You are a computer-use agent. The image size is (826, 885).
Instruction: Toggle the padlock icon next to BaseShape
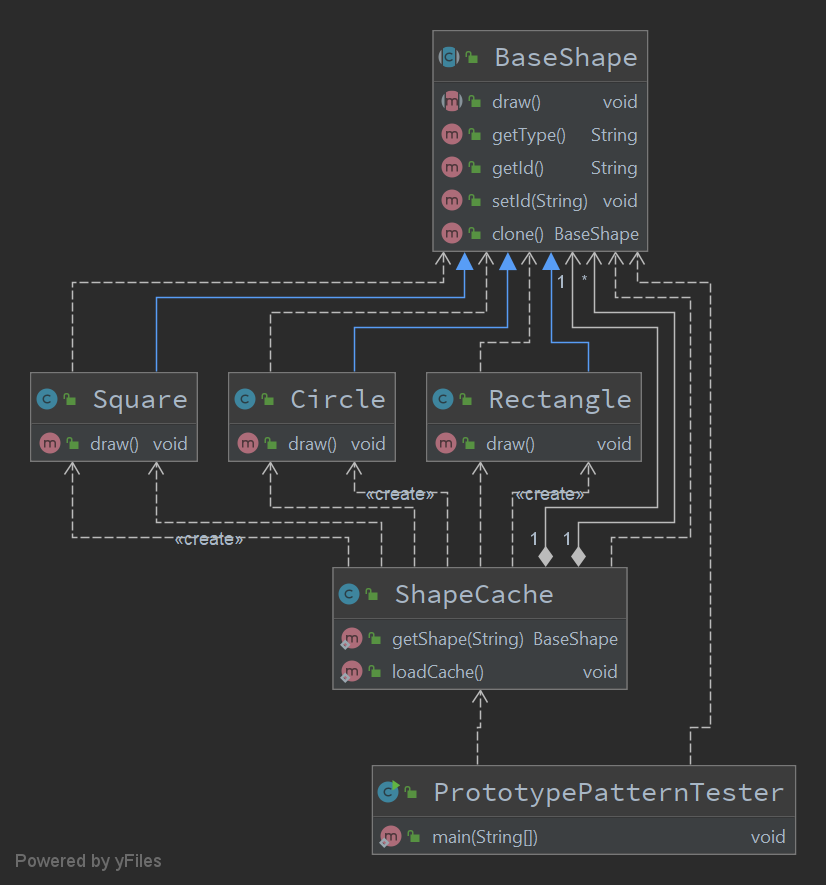point(471,57)
